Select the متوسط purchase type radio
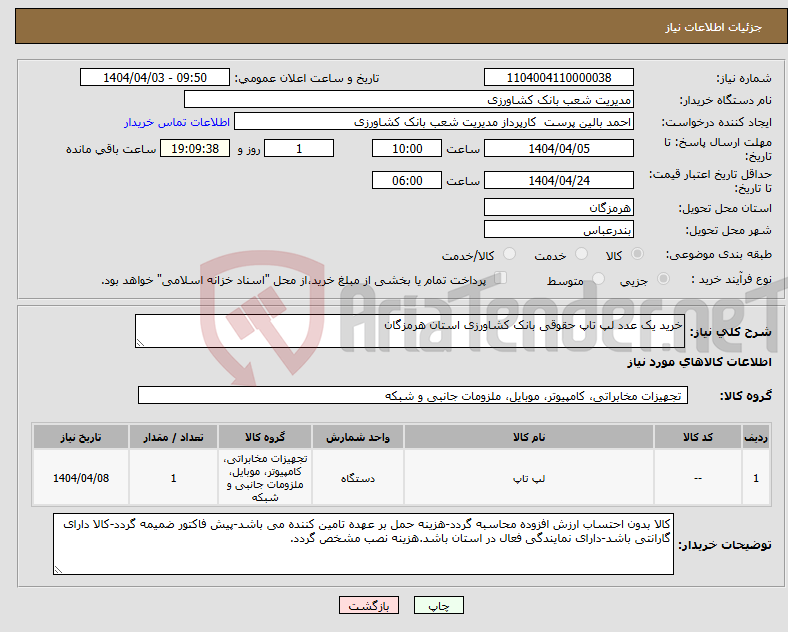The width and height of the screenshot is (788, 632). point(598,278)
